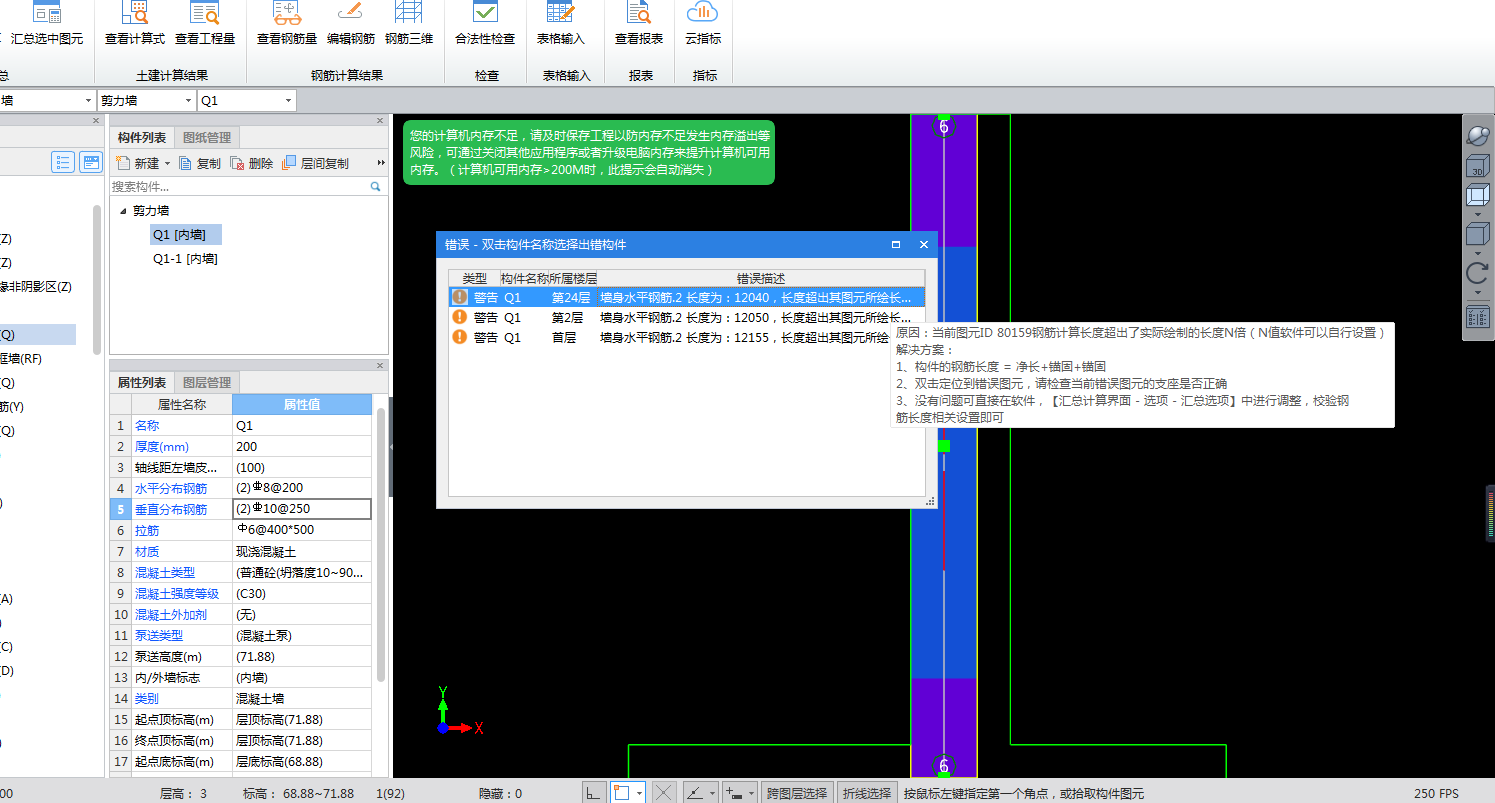Click 复制 copy component button
This screenshot has width=1495, height=803.
[x=200, y=163]
